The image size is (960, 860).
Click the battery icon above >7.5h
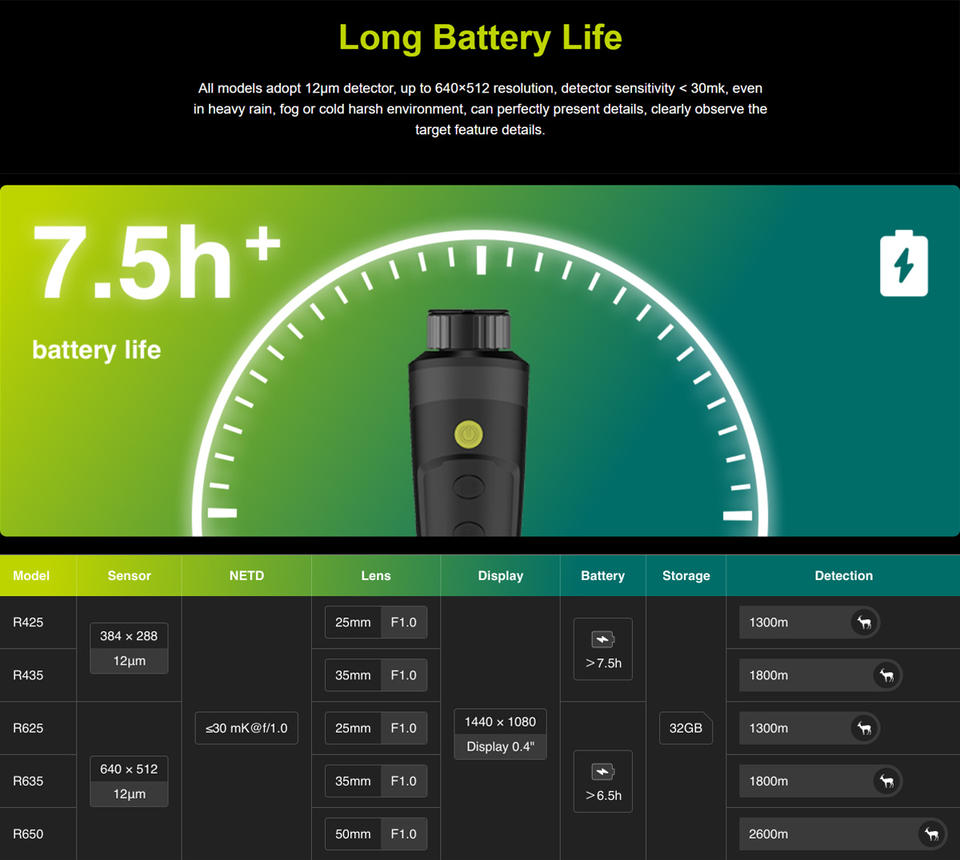tap(603, 640)
